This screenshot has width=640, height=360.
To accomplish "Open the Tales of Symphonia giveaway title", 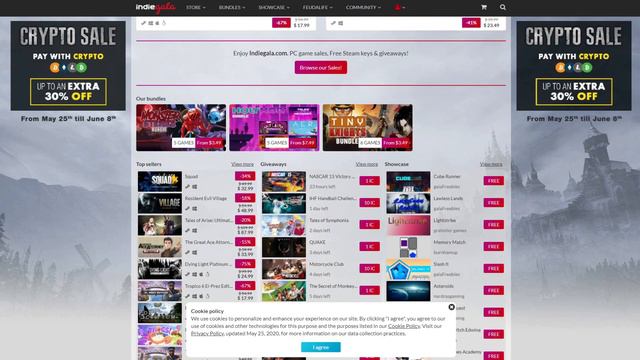I will [329, 220].
